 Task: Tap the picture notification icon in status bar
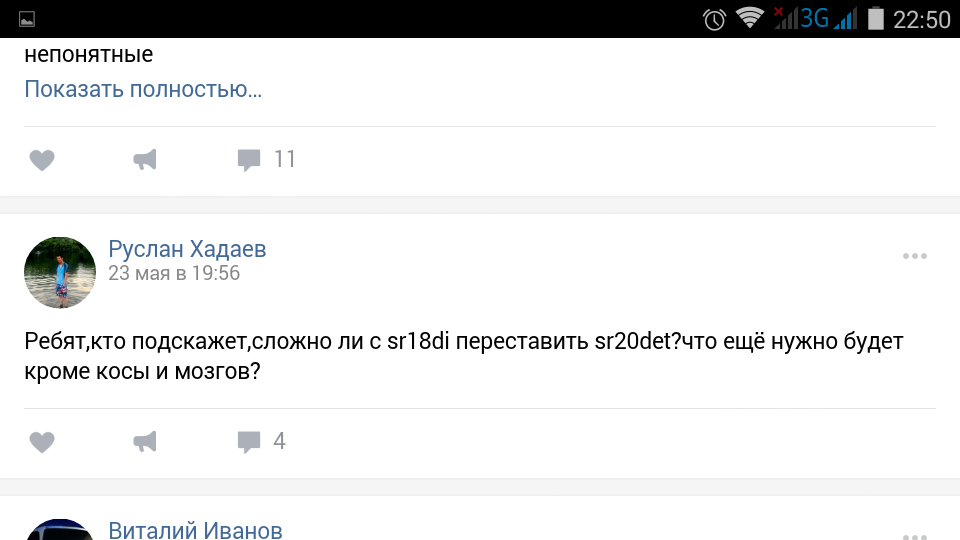pos(27,20)
